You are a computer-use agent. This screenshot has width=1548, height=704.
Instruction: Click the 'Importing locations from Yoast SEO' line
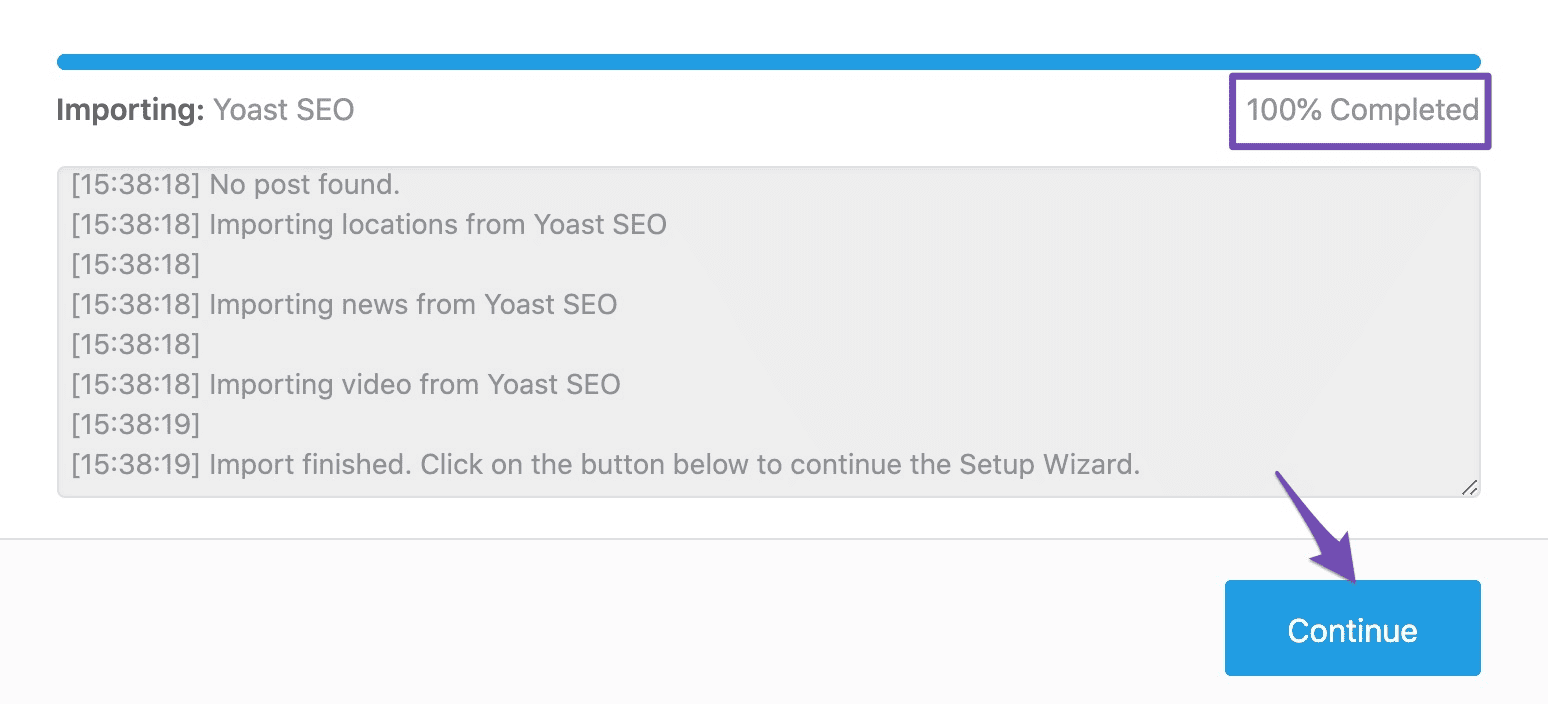pos(367,224)
